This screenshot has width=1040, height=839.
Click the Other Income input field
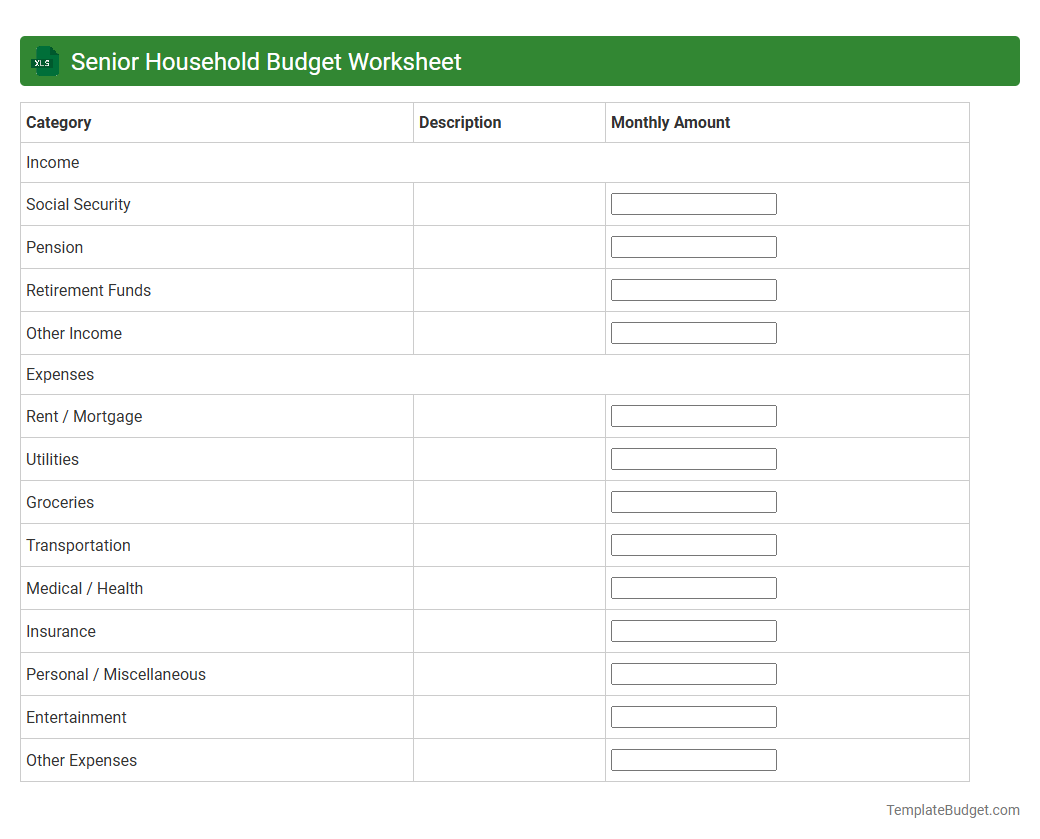pos(693,332)
